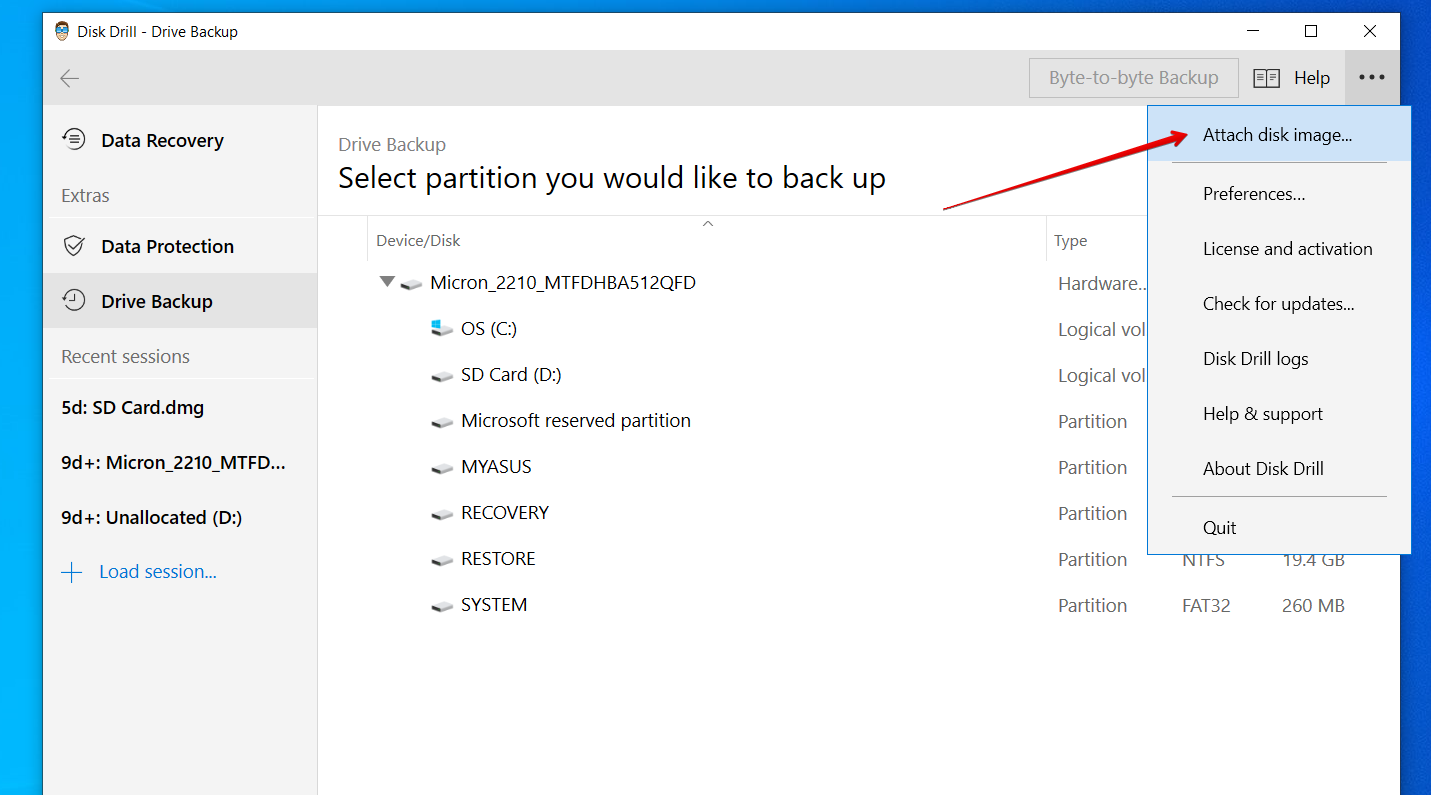The height and width of the screenshot is (795, 1431).
Task: Go to the Data Recovery section
Action: click(180, 140)
